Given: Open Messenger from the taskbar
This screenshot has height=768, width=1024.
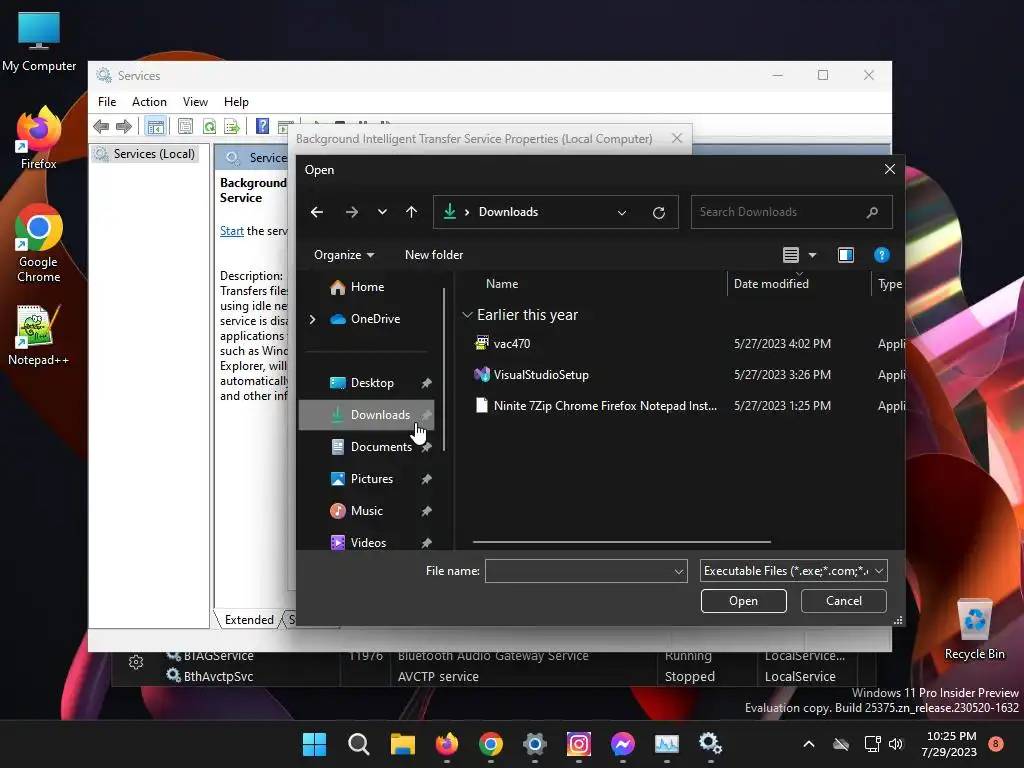Looking at the screenshot, I should pyautogui.click(x=622, y=744).
